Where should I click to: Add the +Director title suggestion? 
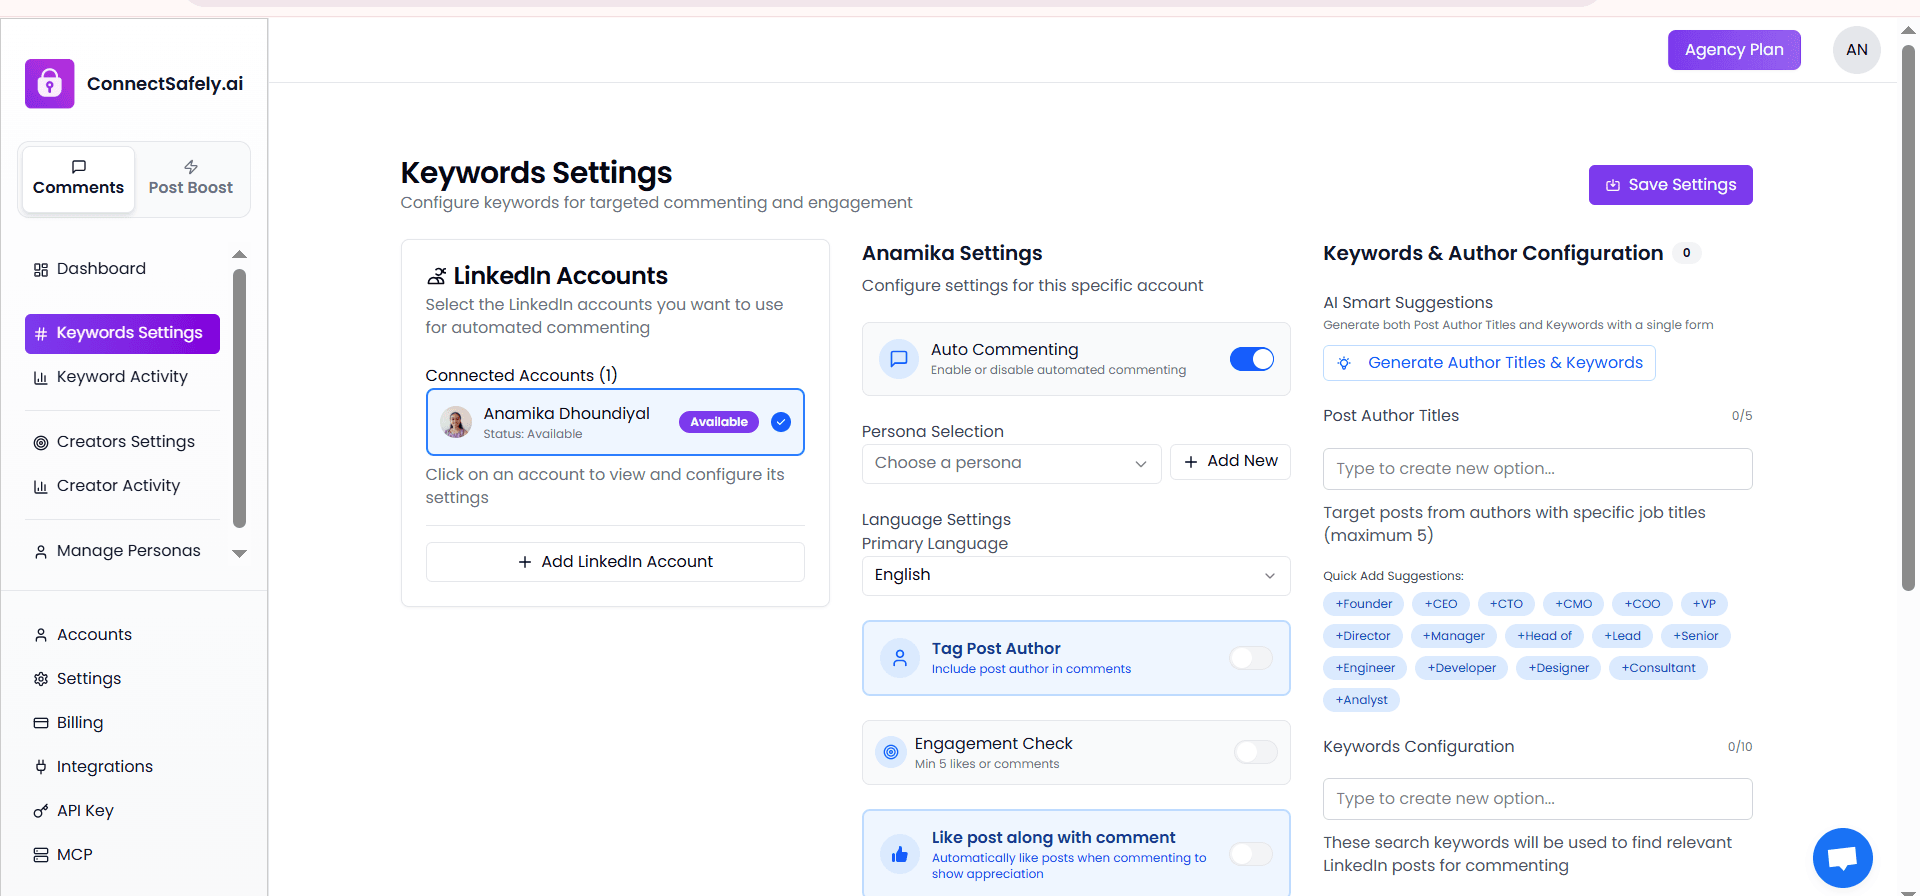click(x=1363, y=636)
